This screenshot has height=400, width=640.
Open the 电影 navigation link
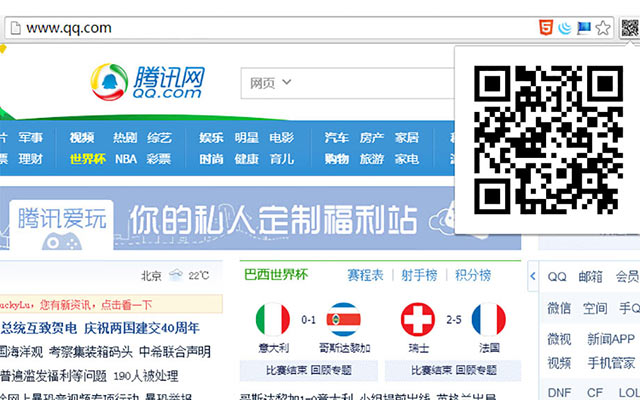tap(282, 138)
